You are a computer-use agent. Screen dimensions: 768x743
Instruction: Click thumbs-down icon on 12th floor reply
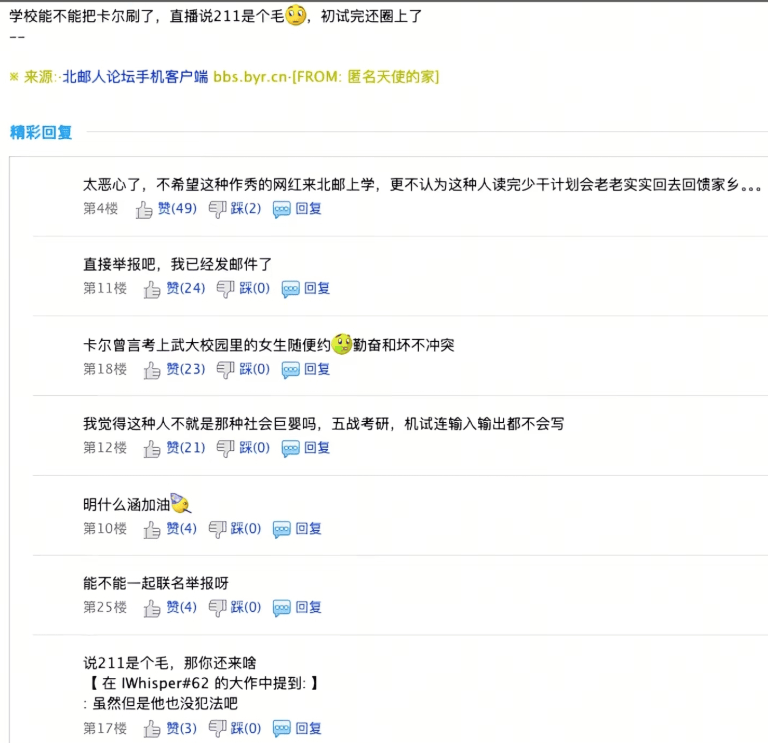(225, 449)
